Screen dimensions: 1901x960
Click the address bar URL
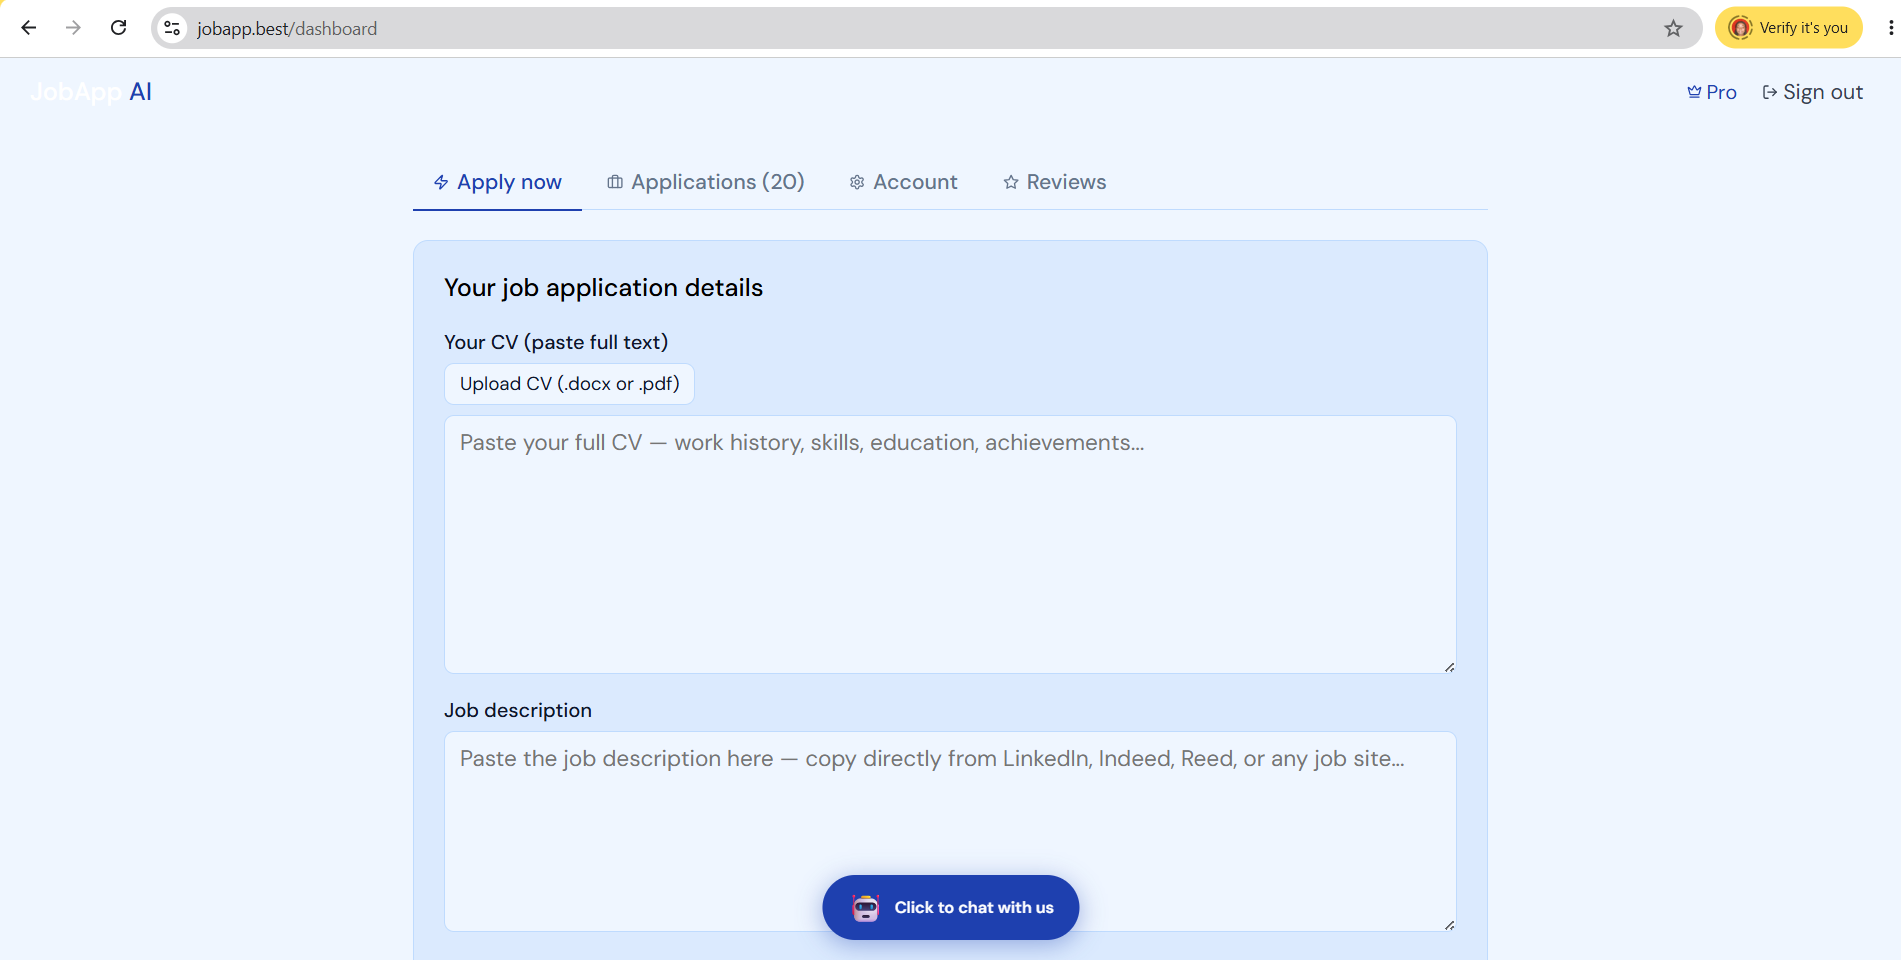[x=287, y=29]
